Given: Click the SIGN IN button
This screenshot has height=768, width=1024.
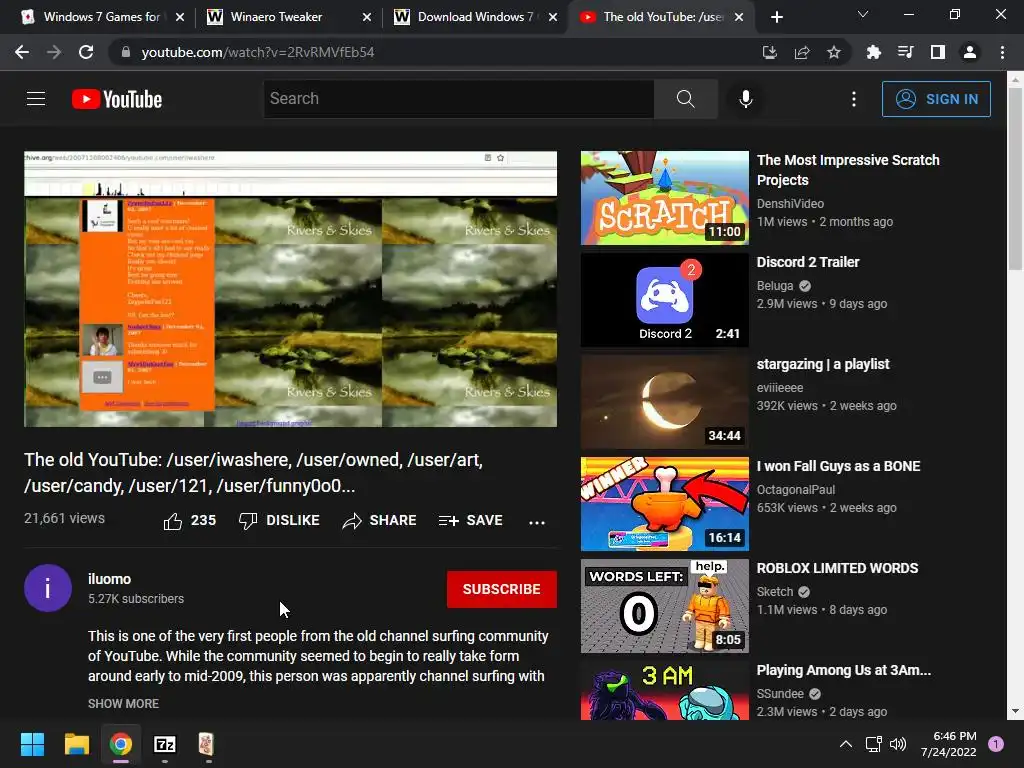Looking at the screenshot, I should pyautogui.click(x=936, y=99).
